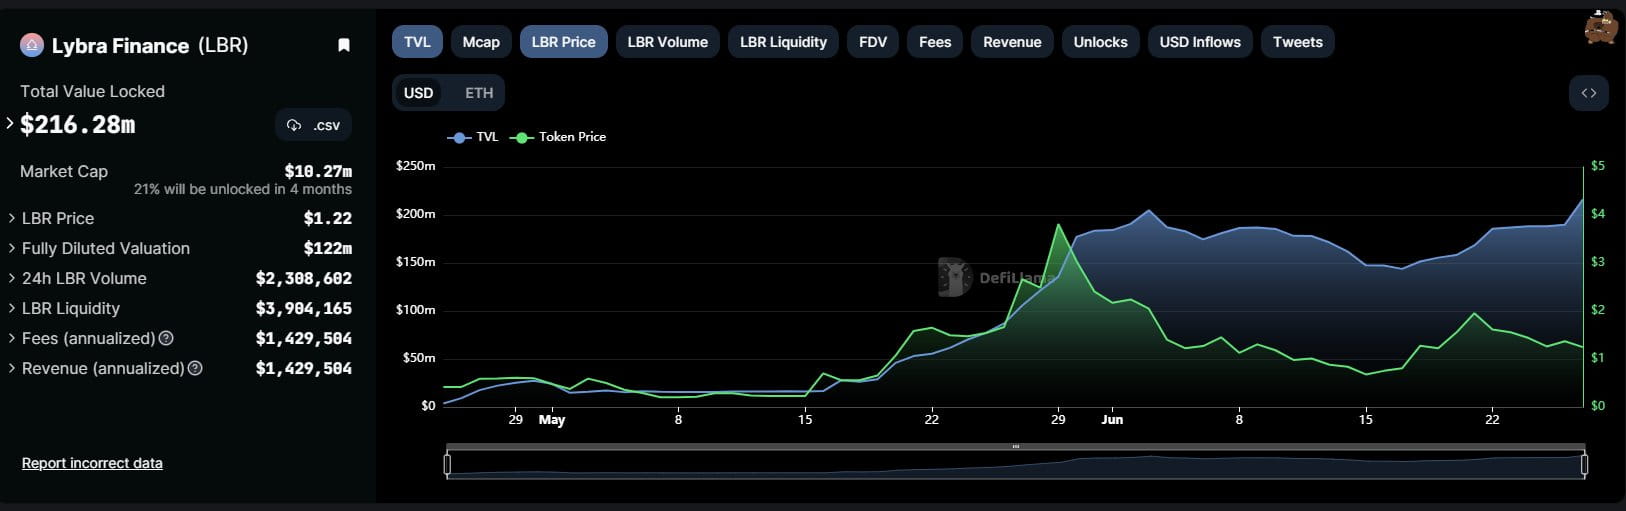Toggle the Fees chart metric
This screenshot has height=511, width=1626.
click(935, 42)
